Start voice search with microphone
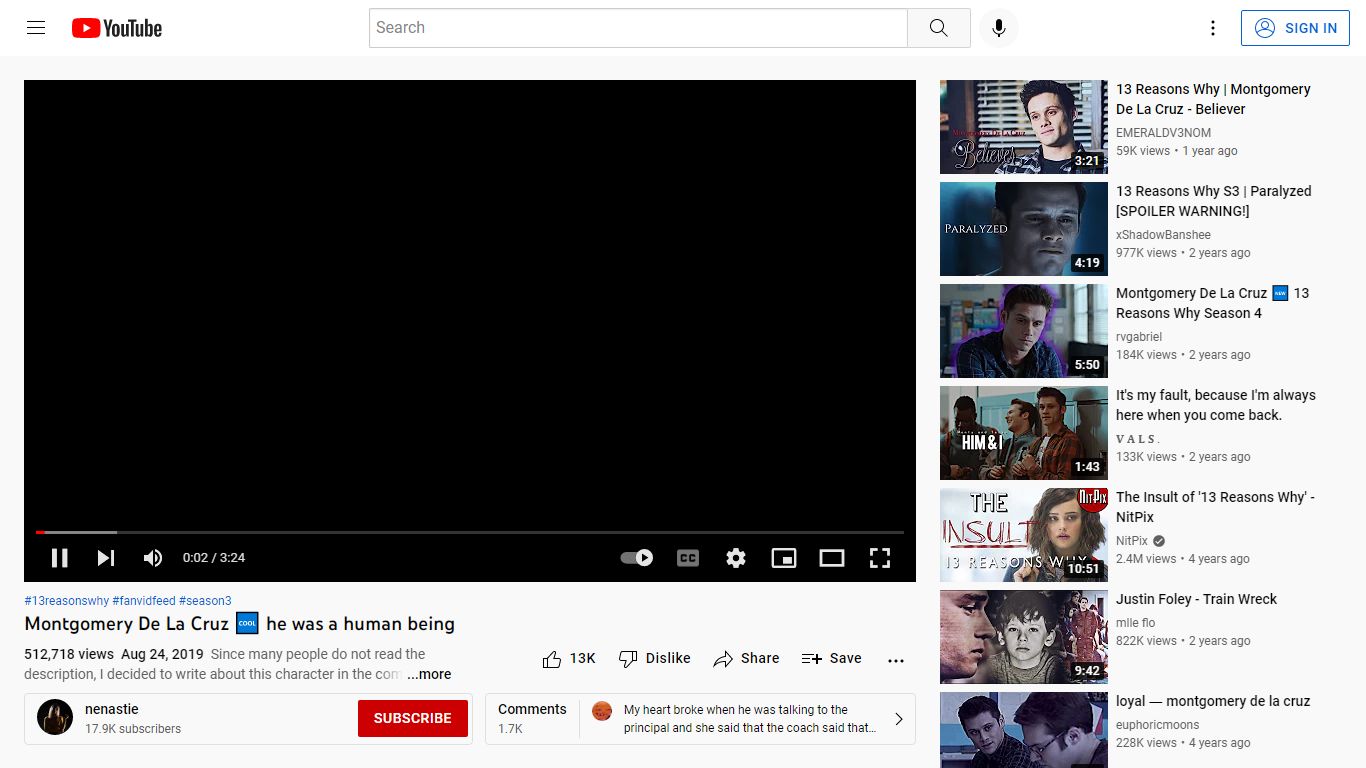The height and width of the screenshot is (768, 1366). [998, 28]
